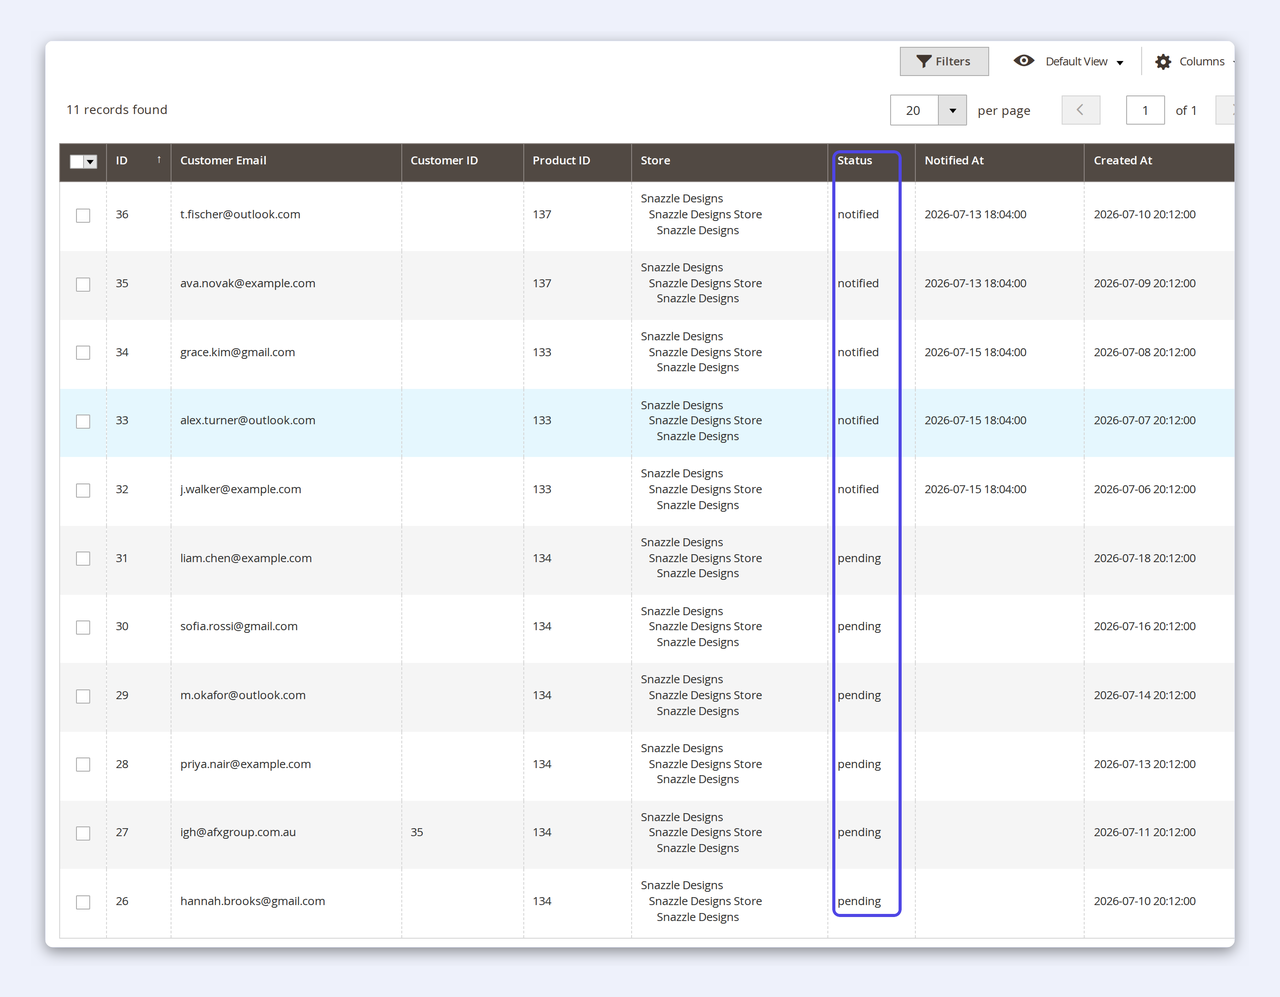Click Created At 2026-07-14 20:12:00
This screenshot has width=1280, height=997.
pyautogui.click(x=1145, y=696)
